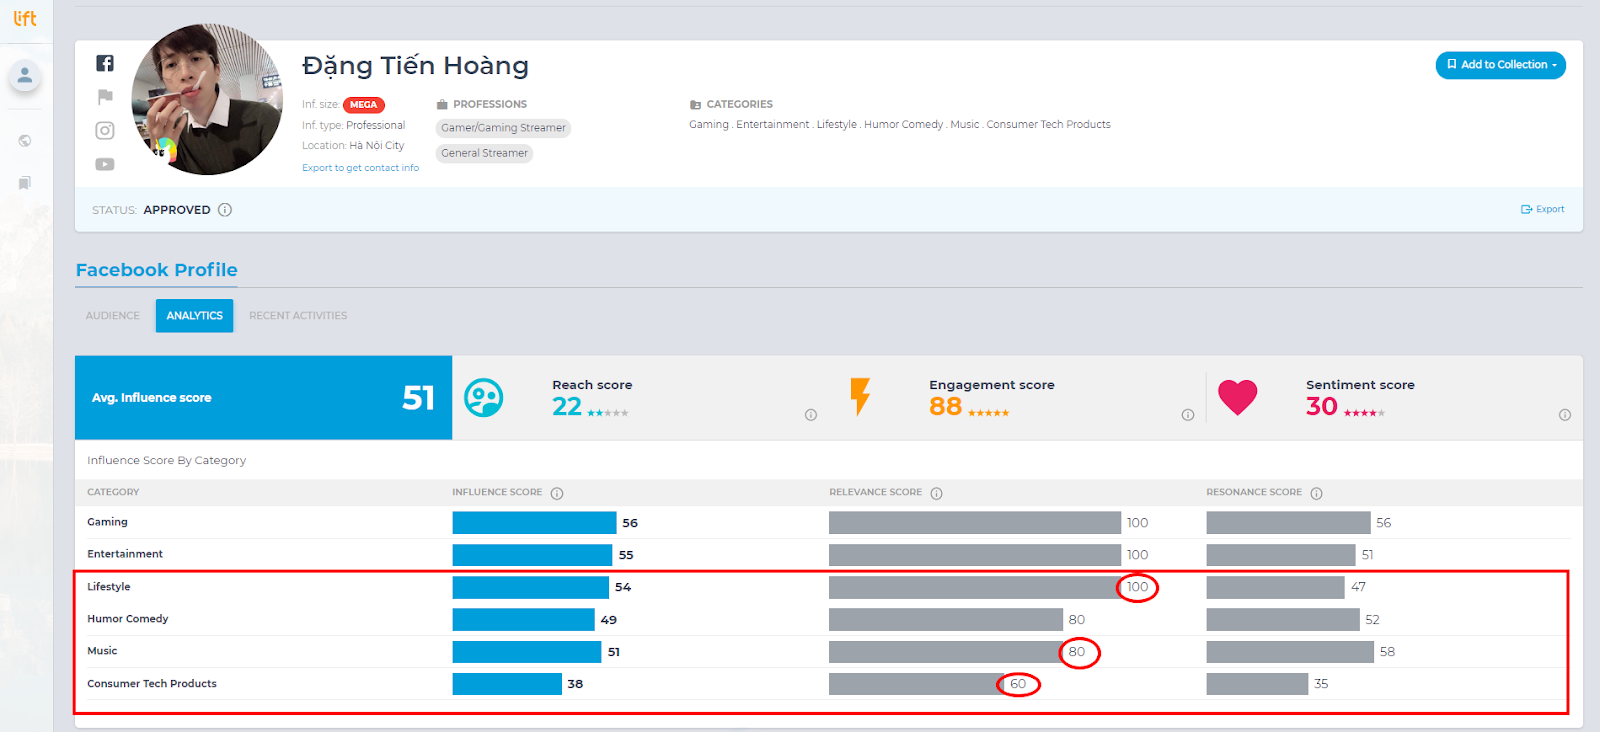The width and height of the screenshot is (1600, 732).
Task: Click the Engagement score info icon
Action: tap(1188, 415)
